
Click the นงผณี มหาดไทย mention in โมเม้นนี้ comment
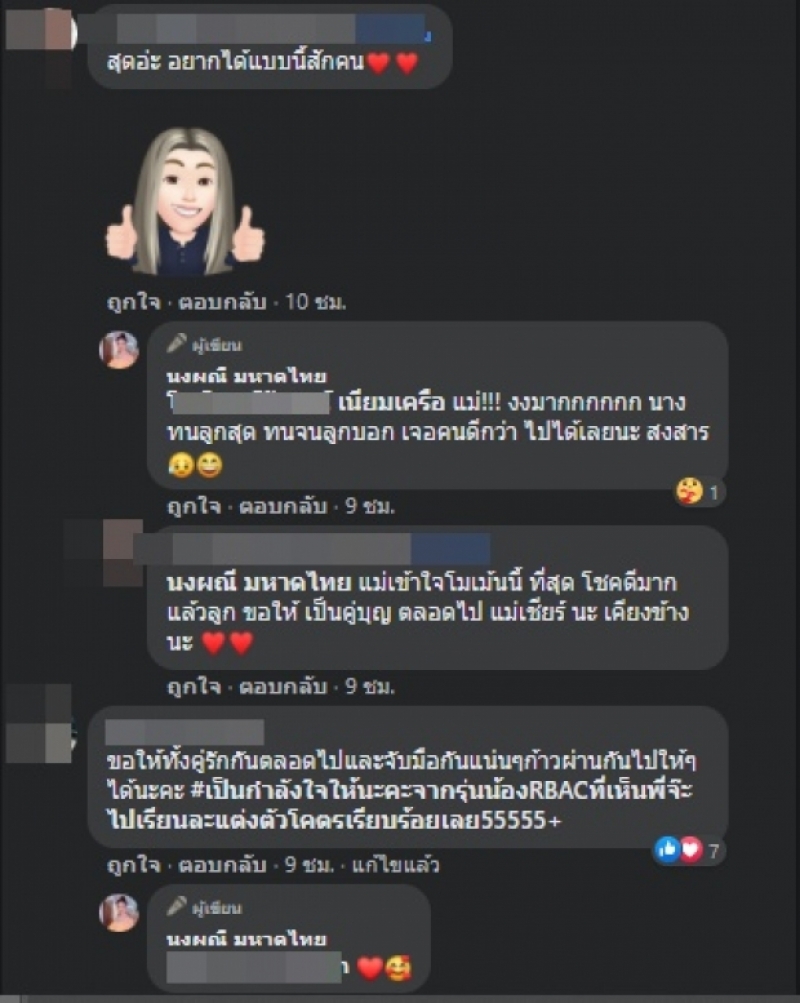[259, 582]
